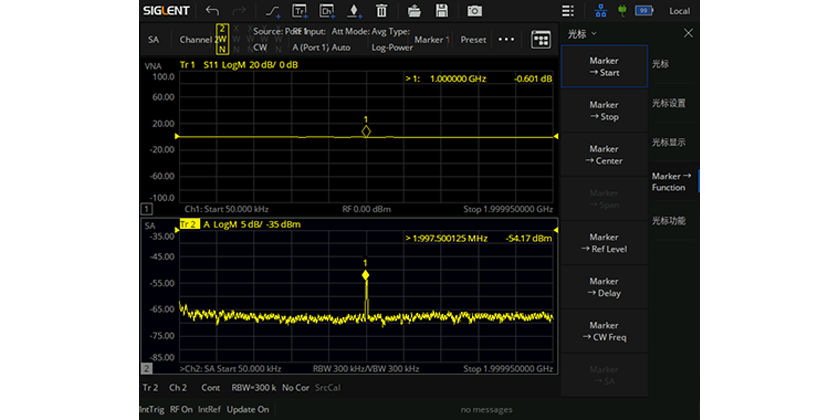The height and width of the screenshot is (420, 840).
Task: Click the floppy disk save icon
Action: coord(441,11)
